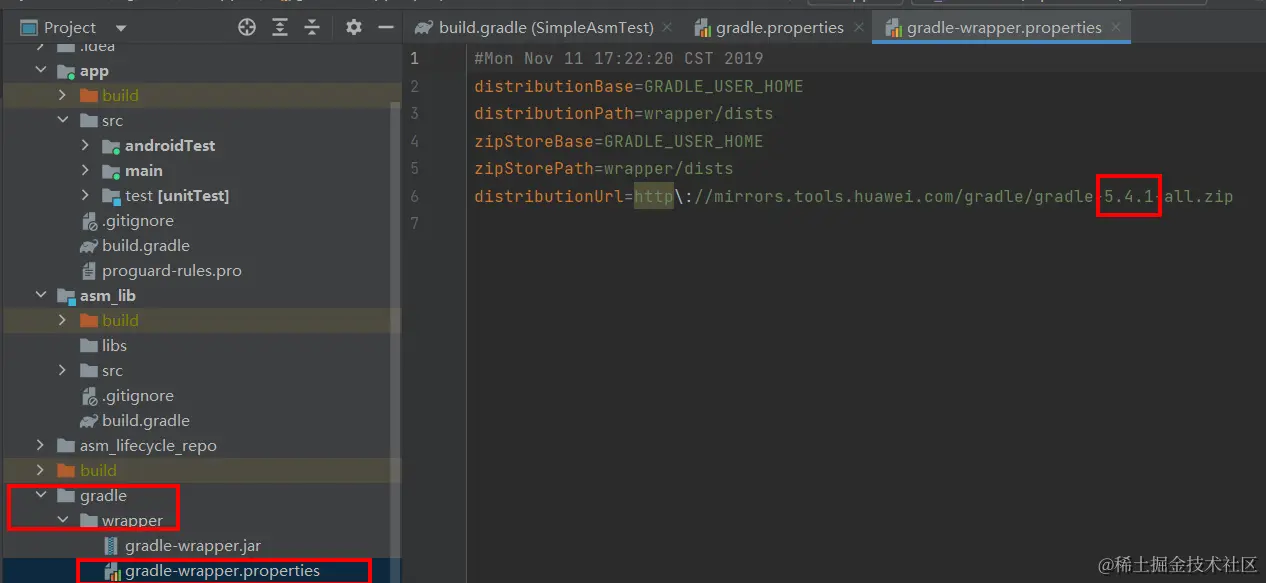Open build.gradle under app

(146, 246)
